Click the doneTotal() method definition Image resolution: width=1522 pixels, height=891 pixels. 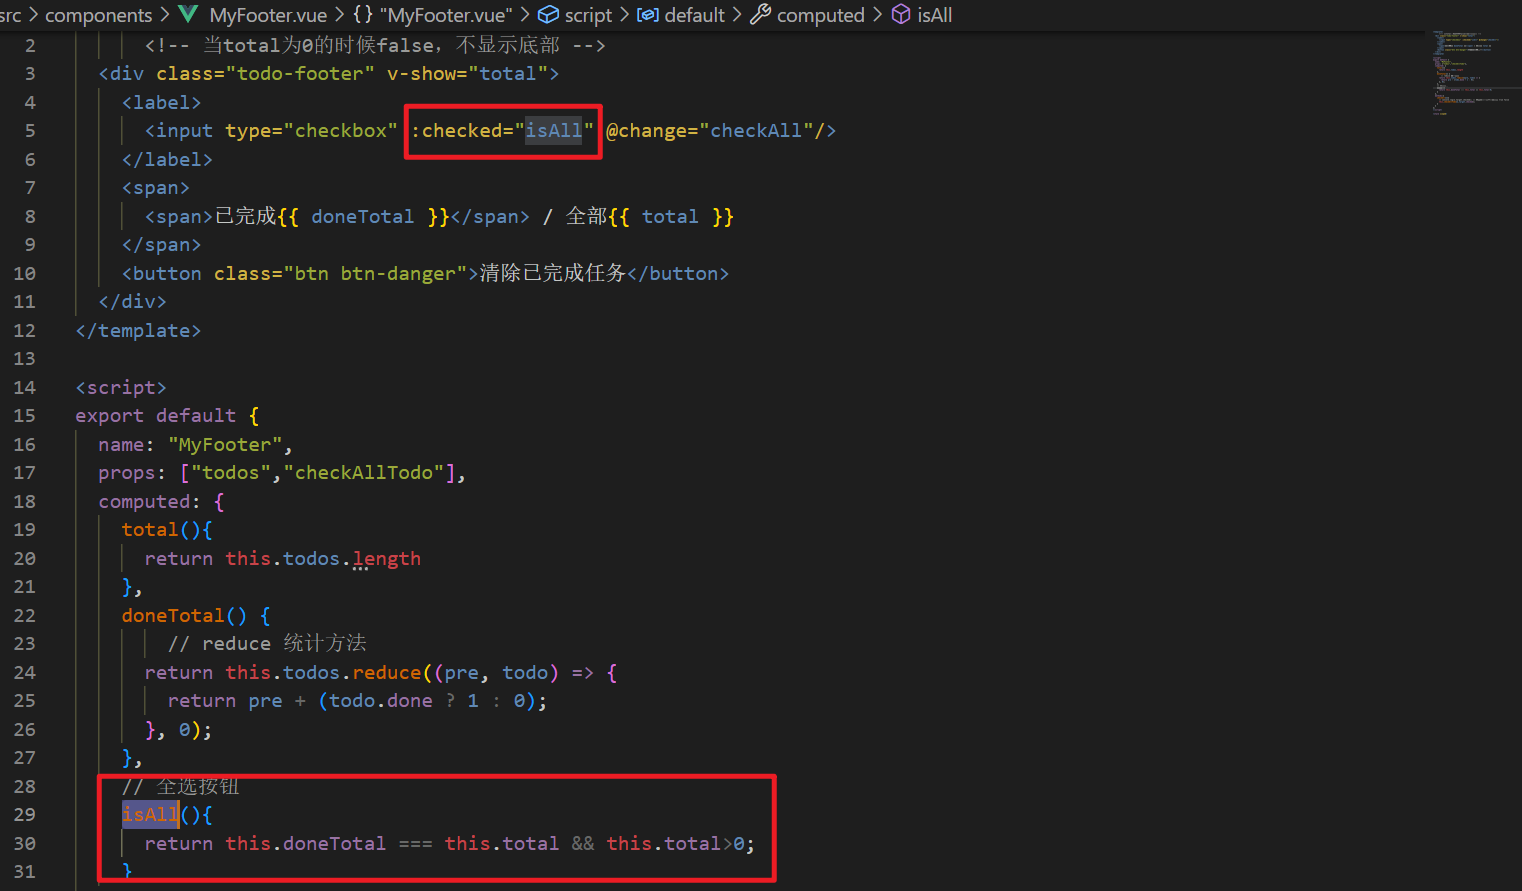[173, 616]
